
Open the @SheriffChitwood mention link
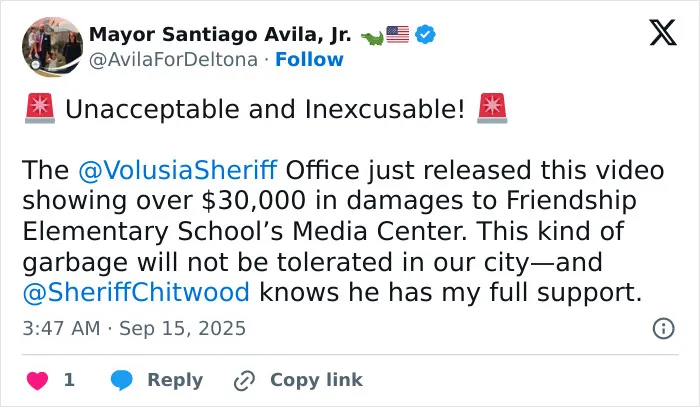[x=136, y=292]
